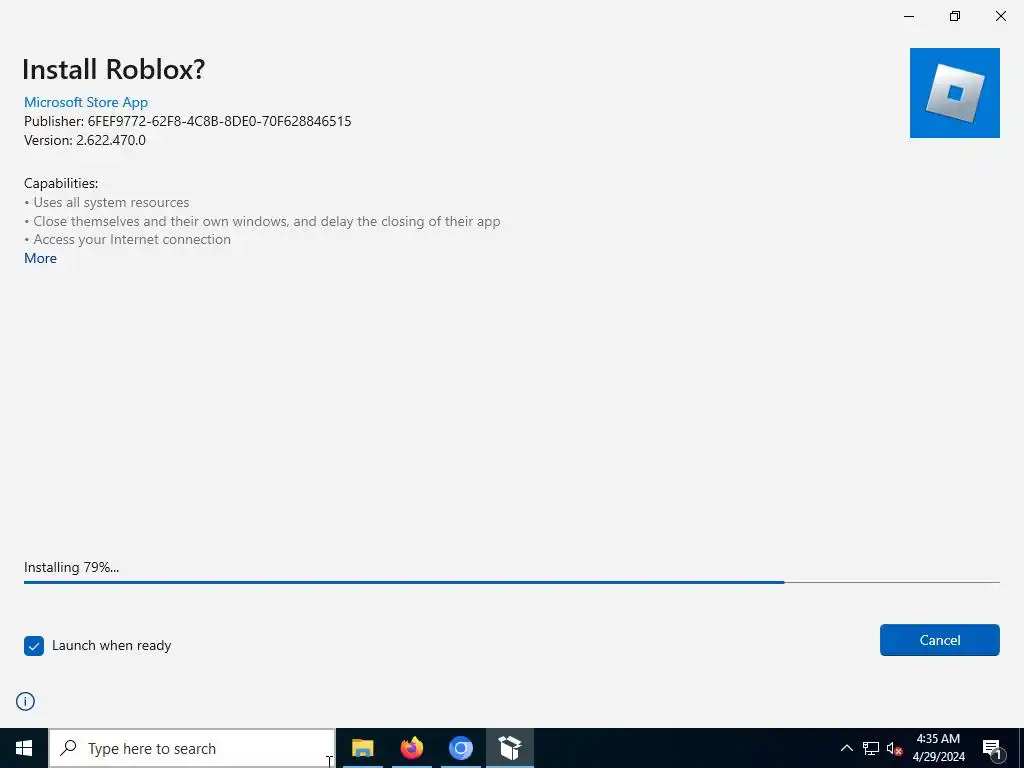This screenshot has width=1024, height=768.
Task: Open the clock showing 4:35 AM
Action: click(x=938, y=748)
